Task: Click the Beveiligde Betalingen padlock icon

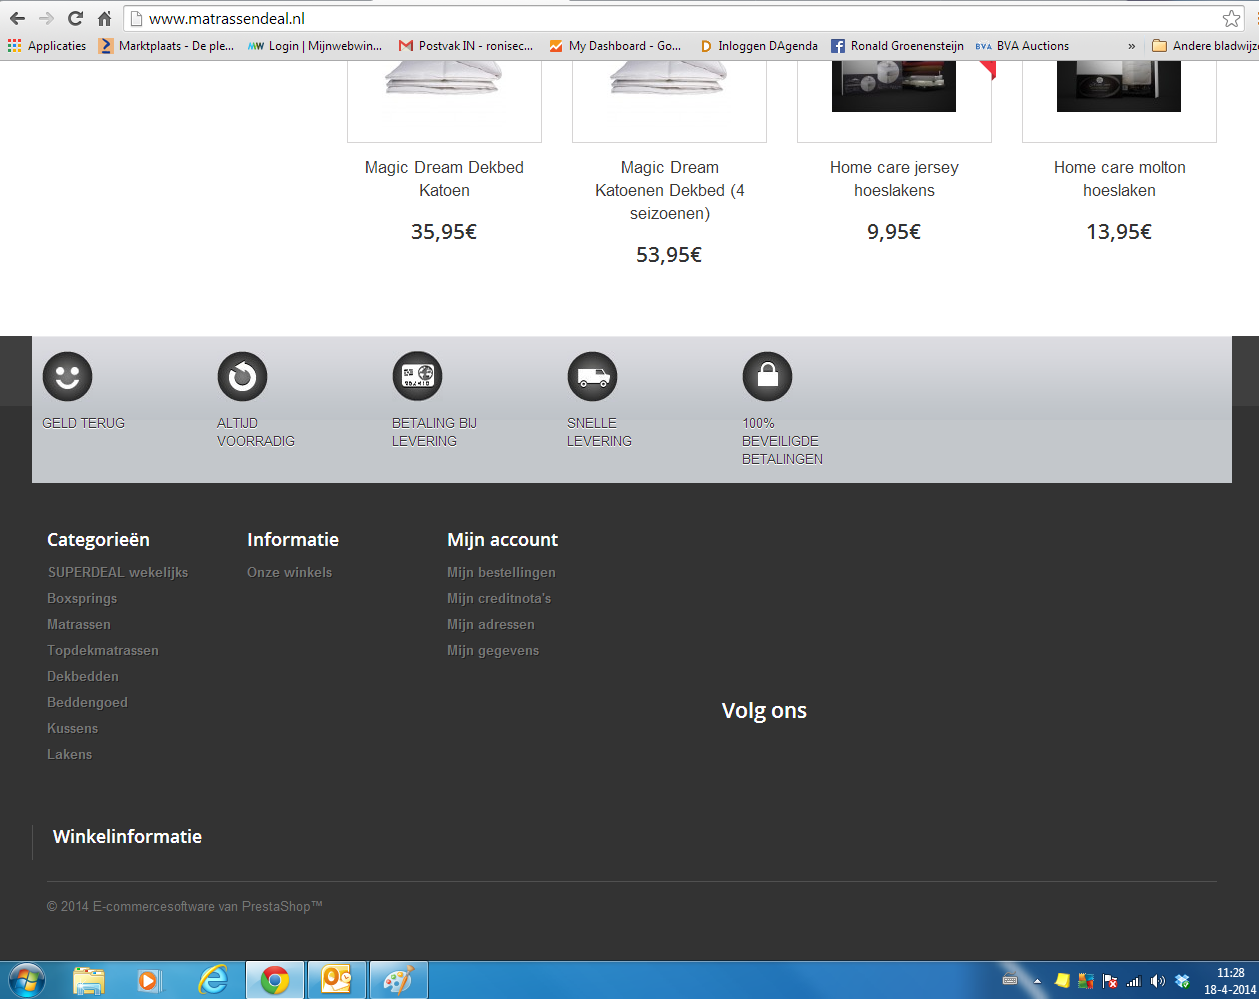Action: 767,377
